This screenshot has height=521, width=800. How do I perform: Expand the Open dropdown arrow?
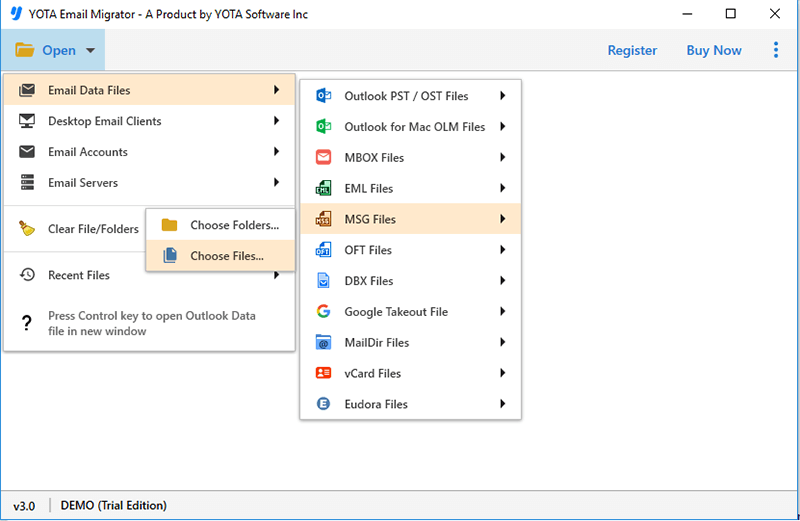(x=90, y=51)
